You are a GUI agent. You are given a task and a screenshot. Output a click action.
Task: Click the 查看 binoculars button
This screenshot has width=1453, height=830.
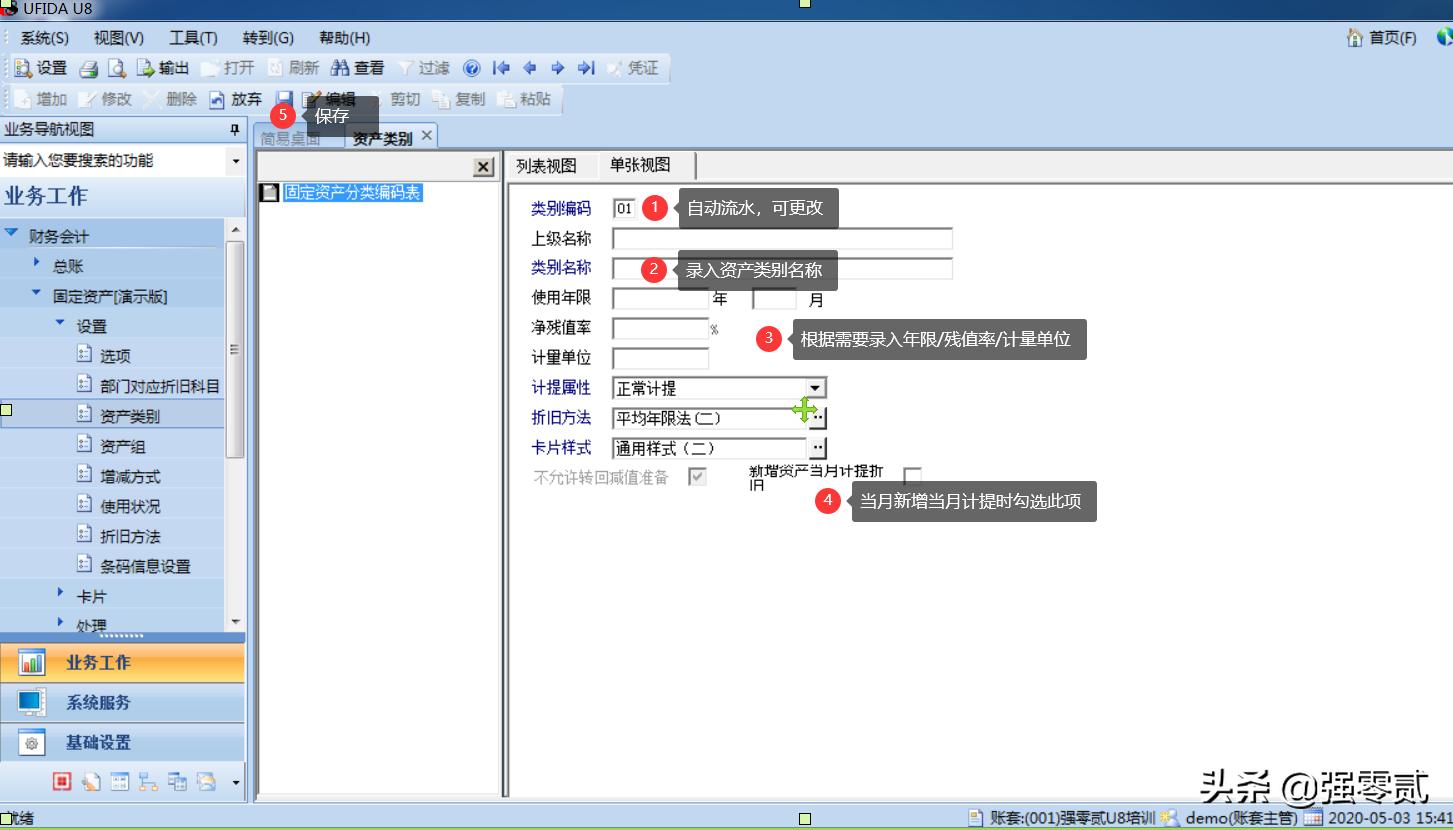(357, 68)
